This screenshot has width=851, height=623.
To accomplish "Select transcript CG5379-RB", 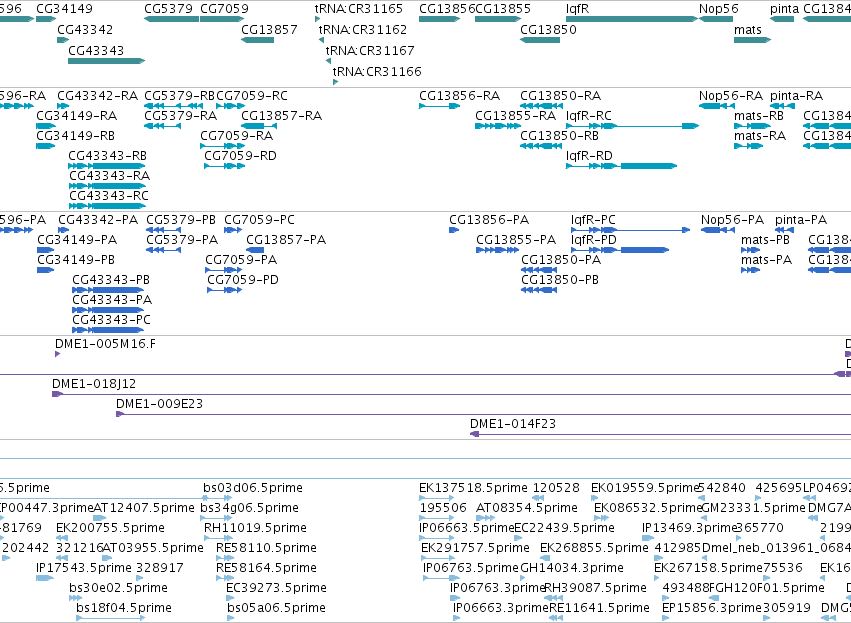I will (174, 106).
